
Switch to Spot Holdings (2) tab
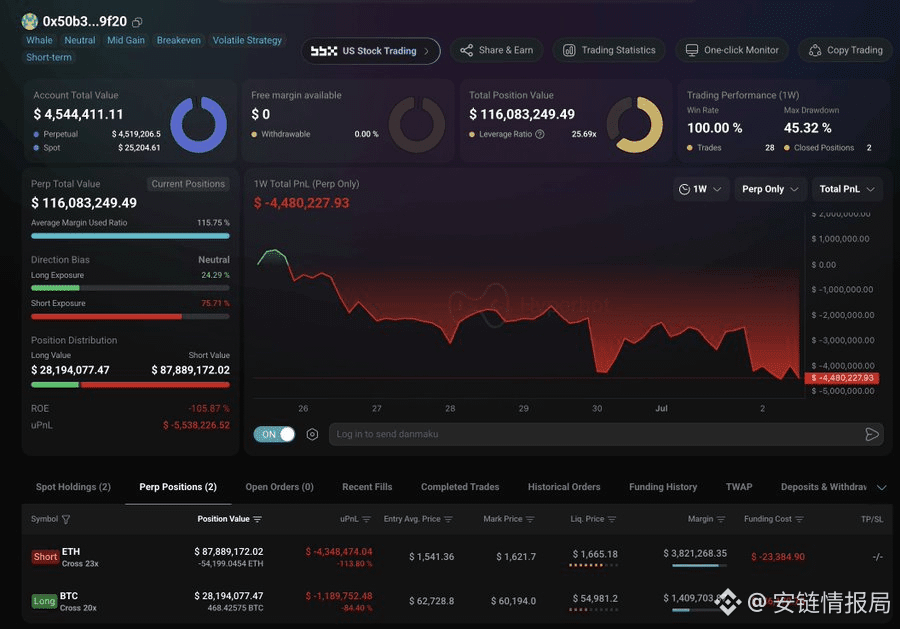point(73,487)
